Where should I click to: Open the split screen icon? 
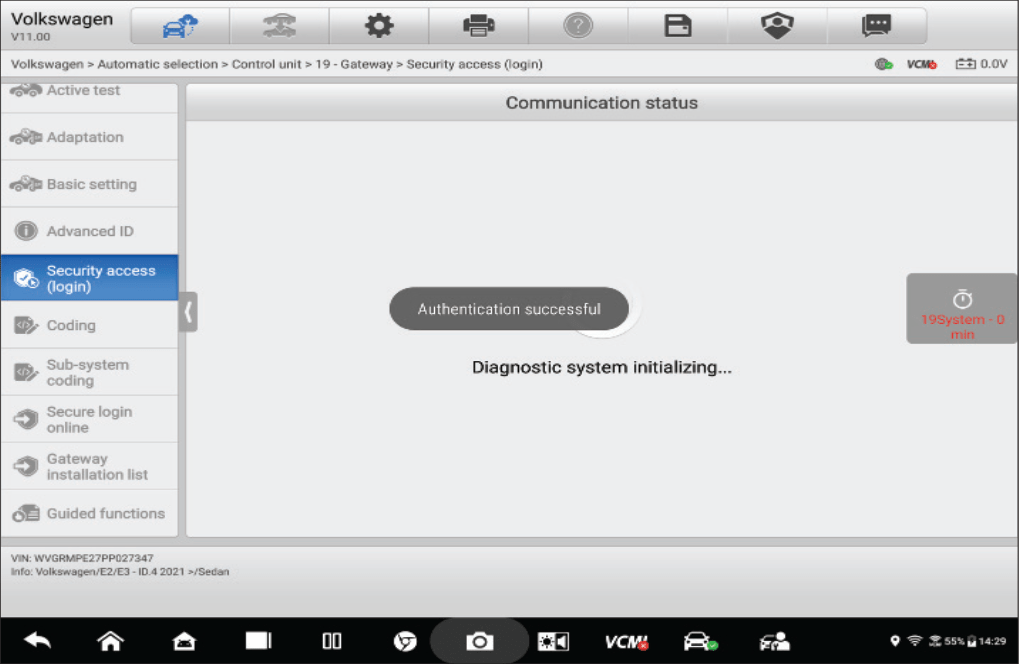(x=331, y=641)
